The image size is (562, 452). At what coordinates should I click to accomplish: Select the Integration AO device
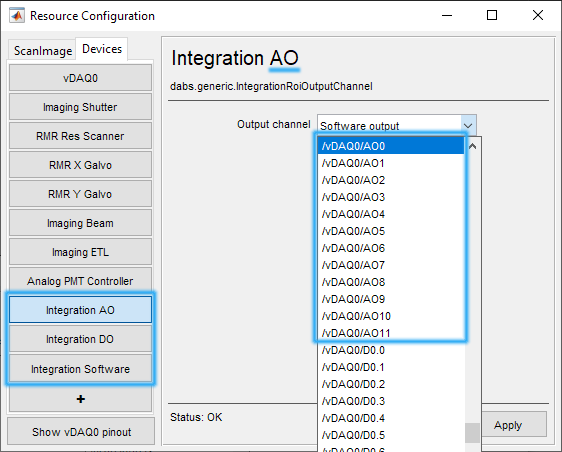pyautogui.click(x=80, y=310)
